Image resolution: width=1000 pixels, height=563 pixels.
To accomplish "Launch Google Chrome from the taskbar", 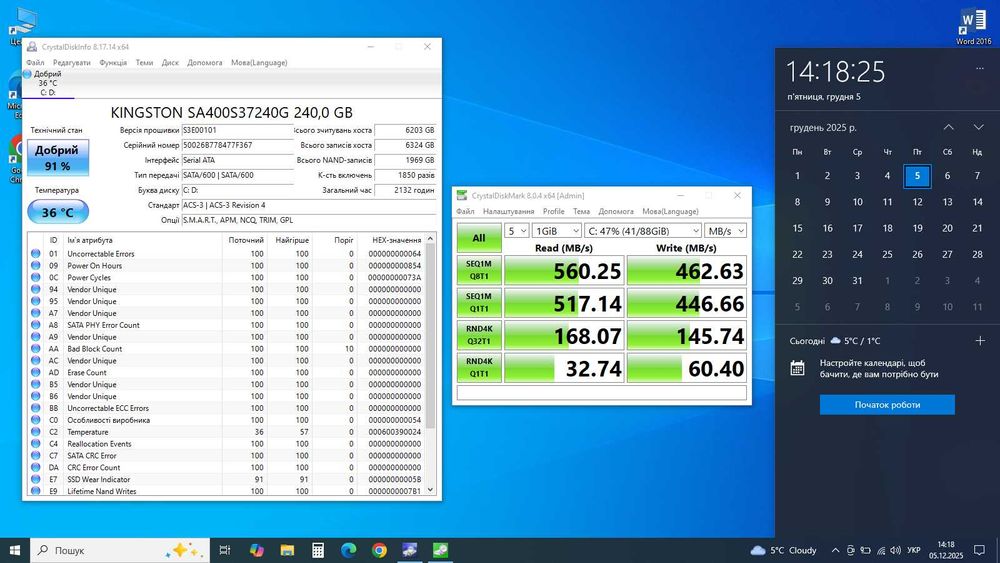I will (379, 550).
